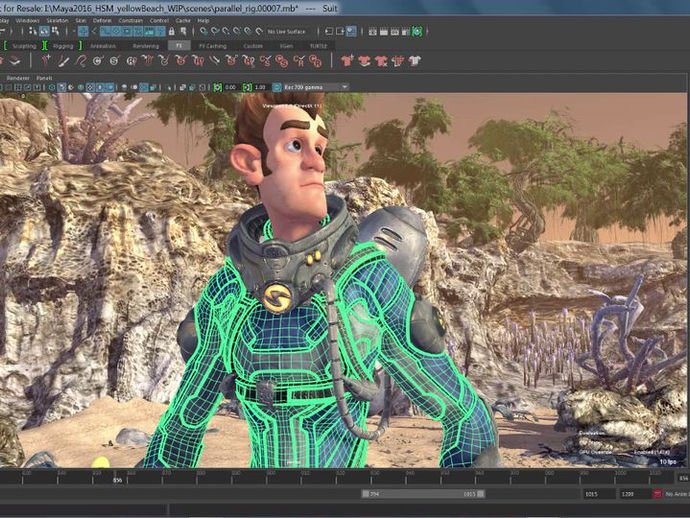The height and width of the screenshot is (518, 690).
Task: Click the green-highlighted sphere icon after render buttons
Action: 417,31
